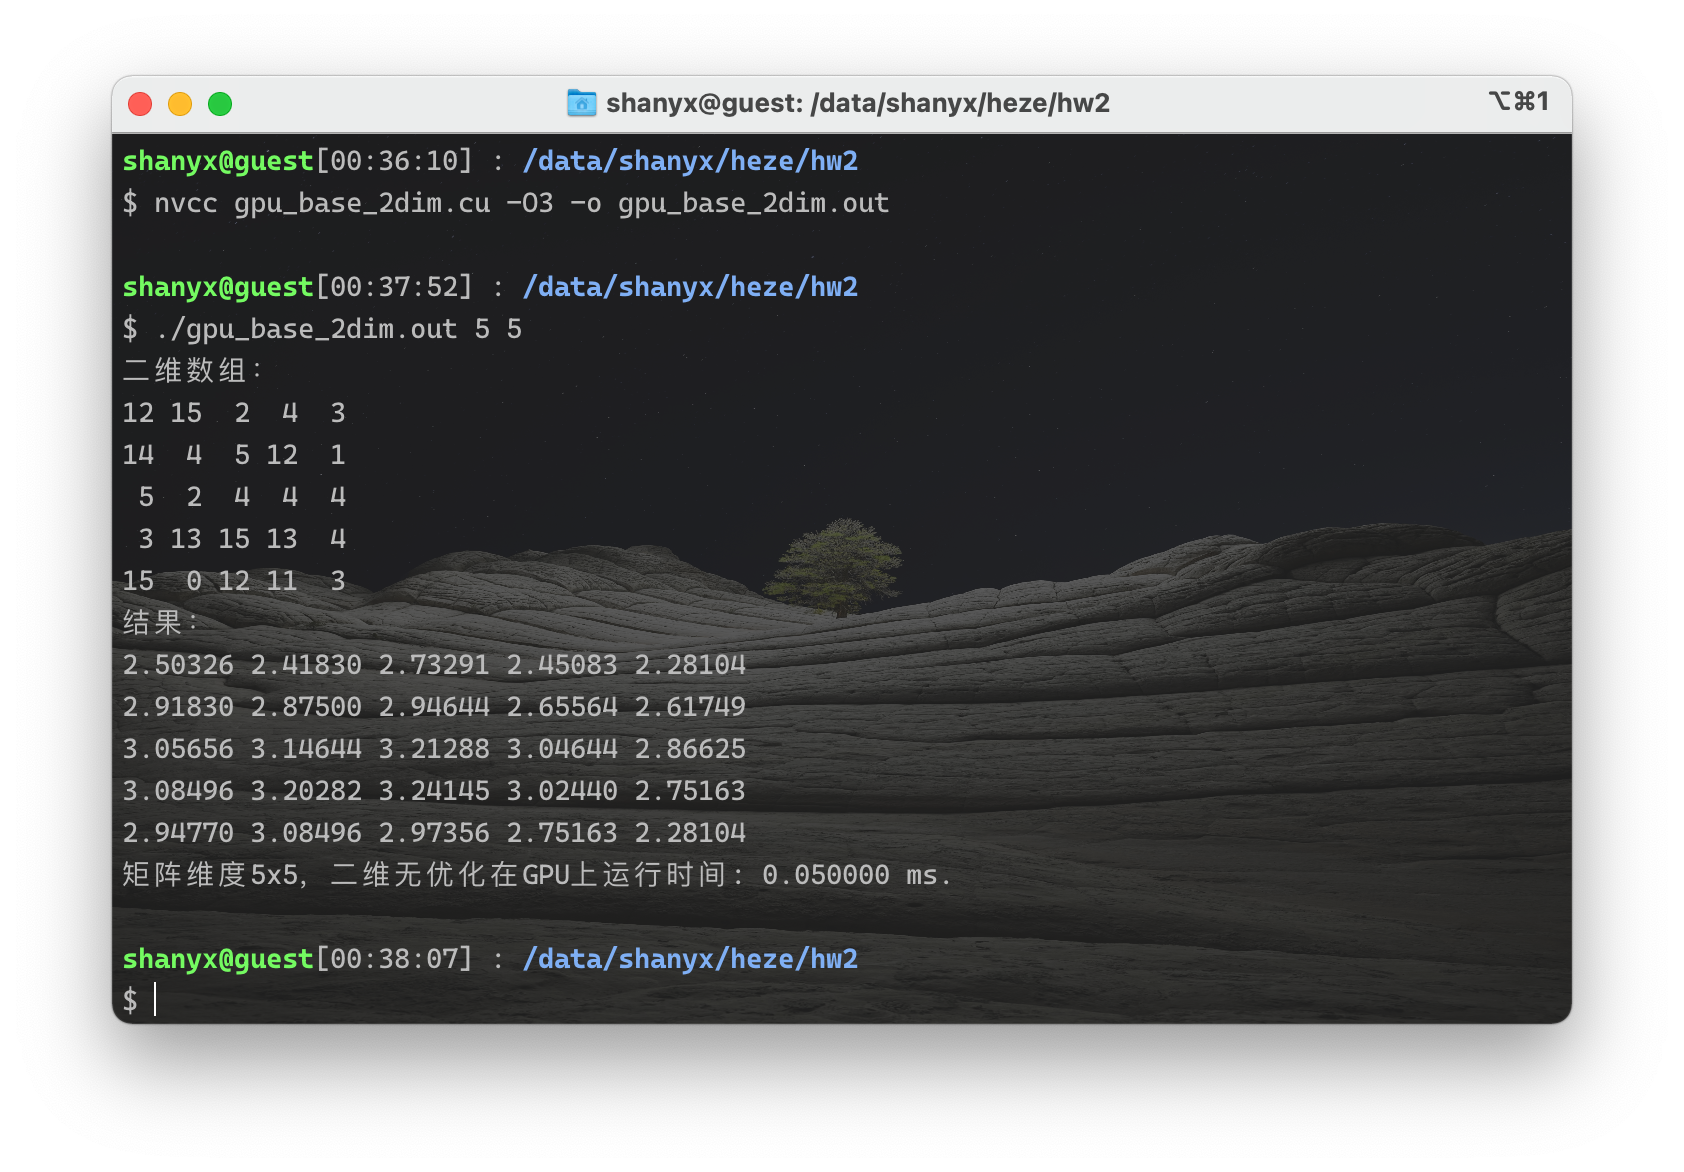Click the home folder icon in title bar
The image size is (1684, 1172).
582,103
